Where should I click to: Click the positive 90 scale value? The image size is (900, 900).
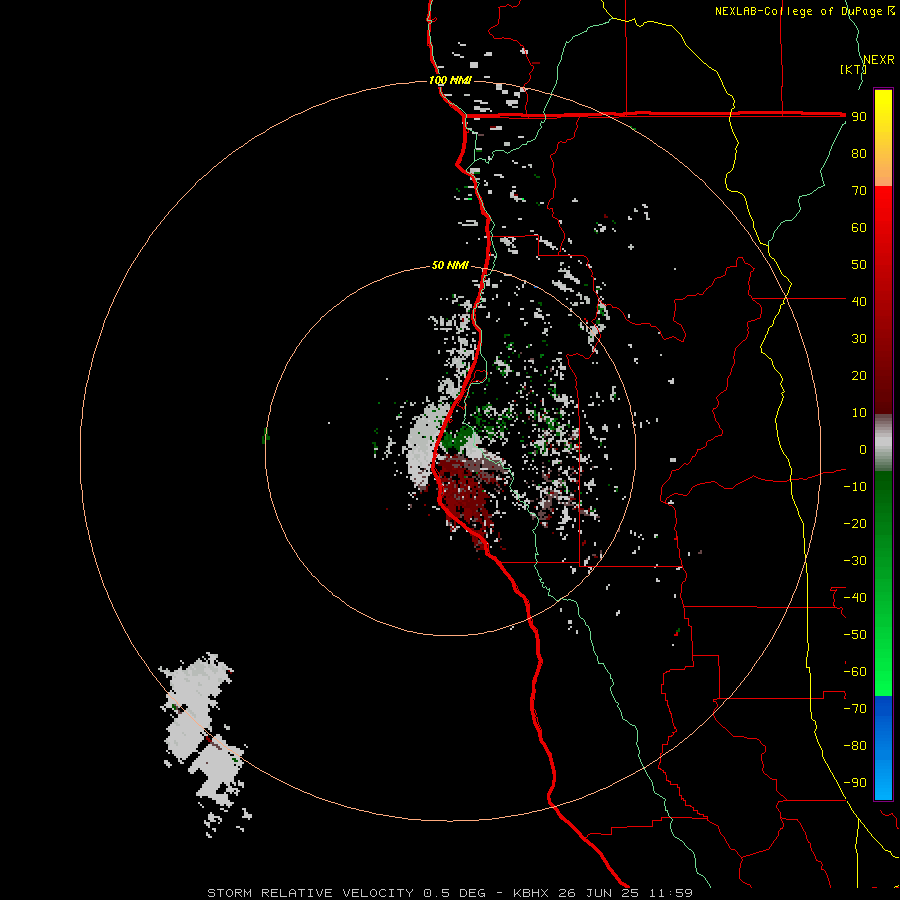pyautogui.click(x=859, y=117)
